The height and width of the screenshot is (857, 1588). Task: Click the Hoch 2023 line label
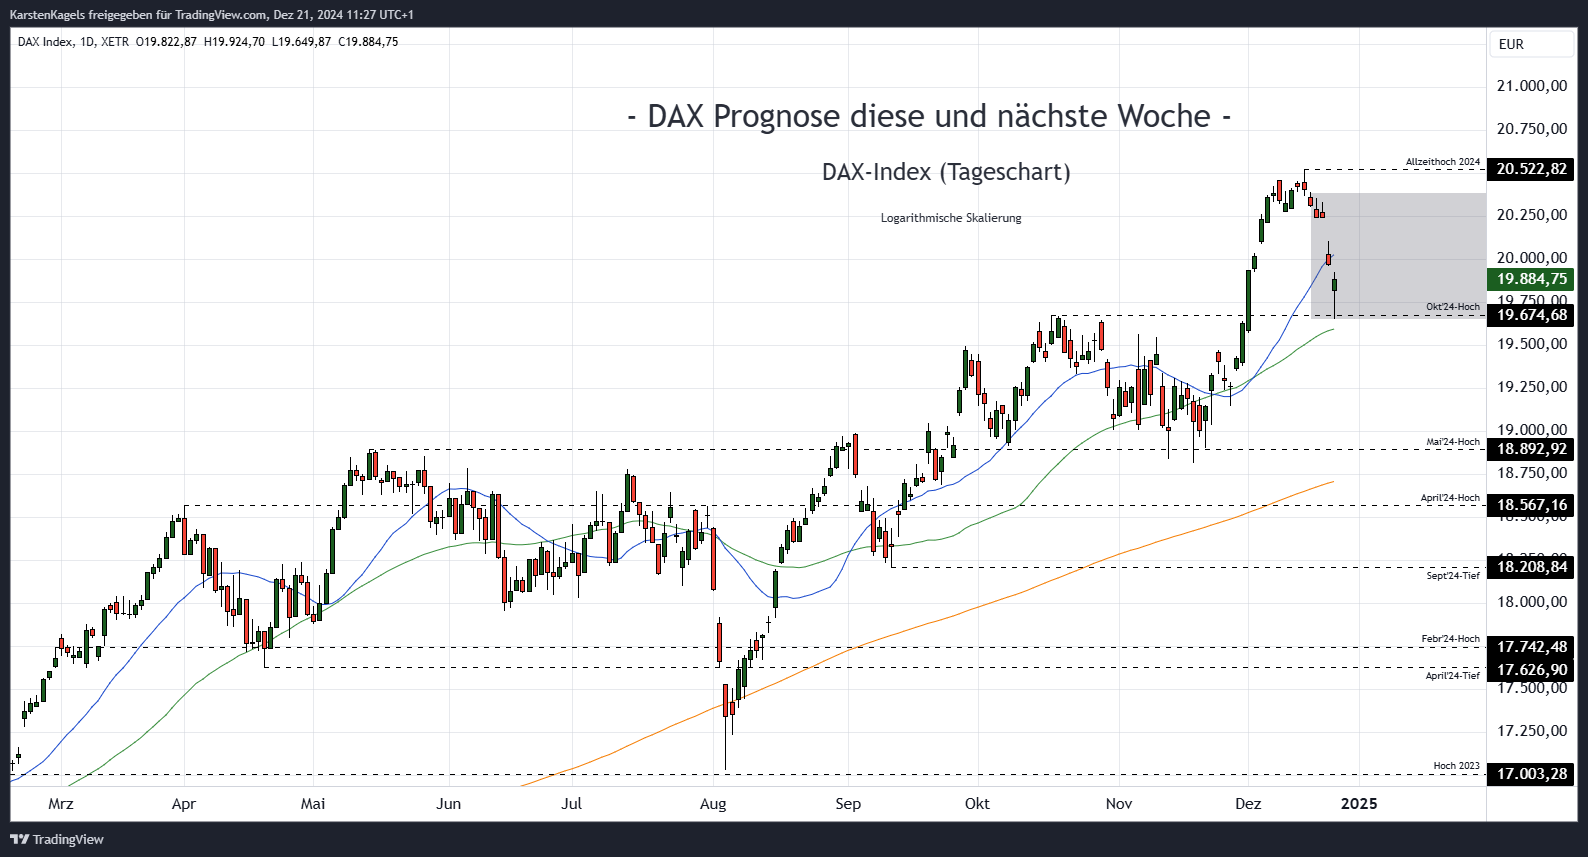coord(1456,766)
